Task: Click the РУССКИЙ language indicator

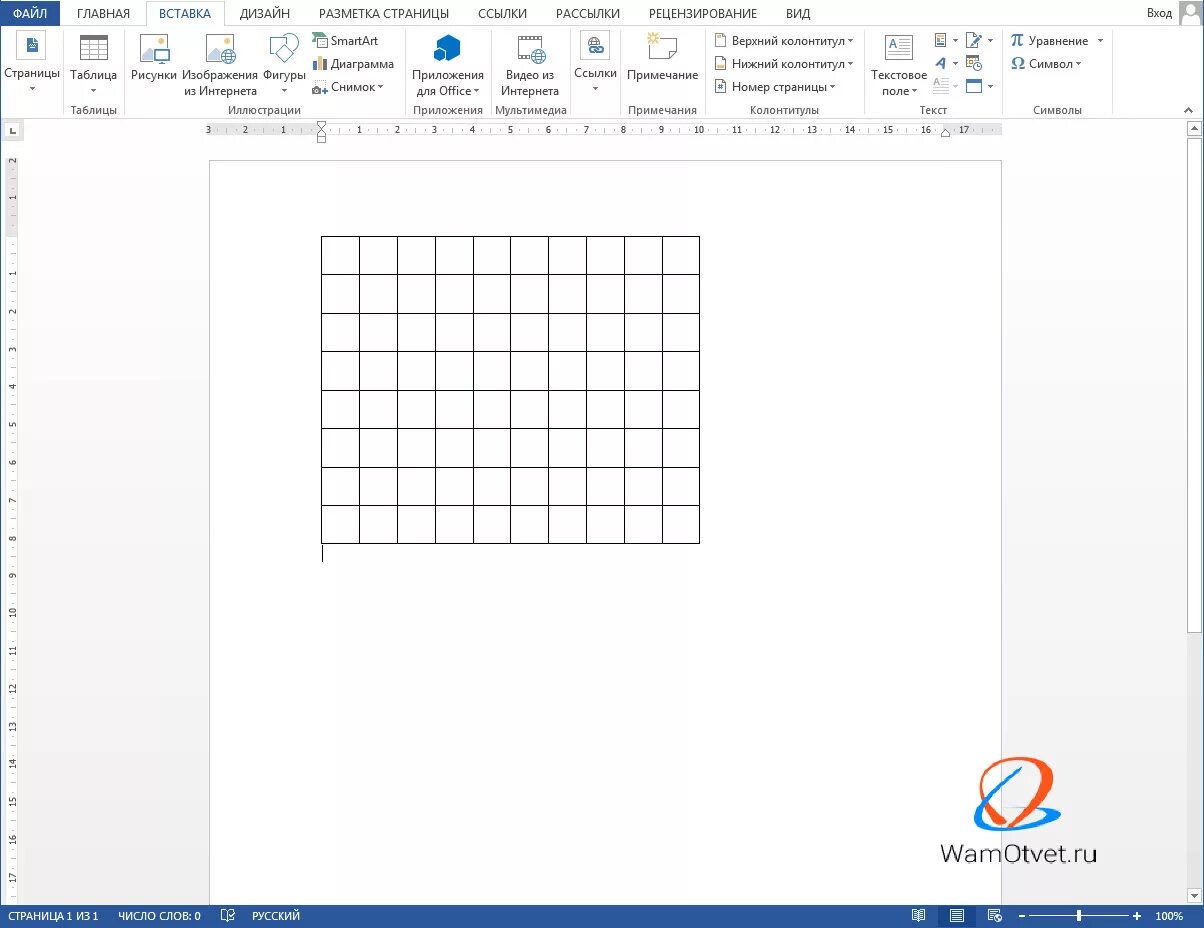Action: (276, 916)
